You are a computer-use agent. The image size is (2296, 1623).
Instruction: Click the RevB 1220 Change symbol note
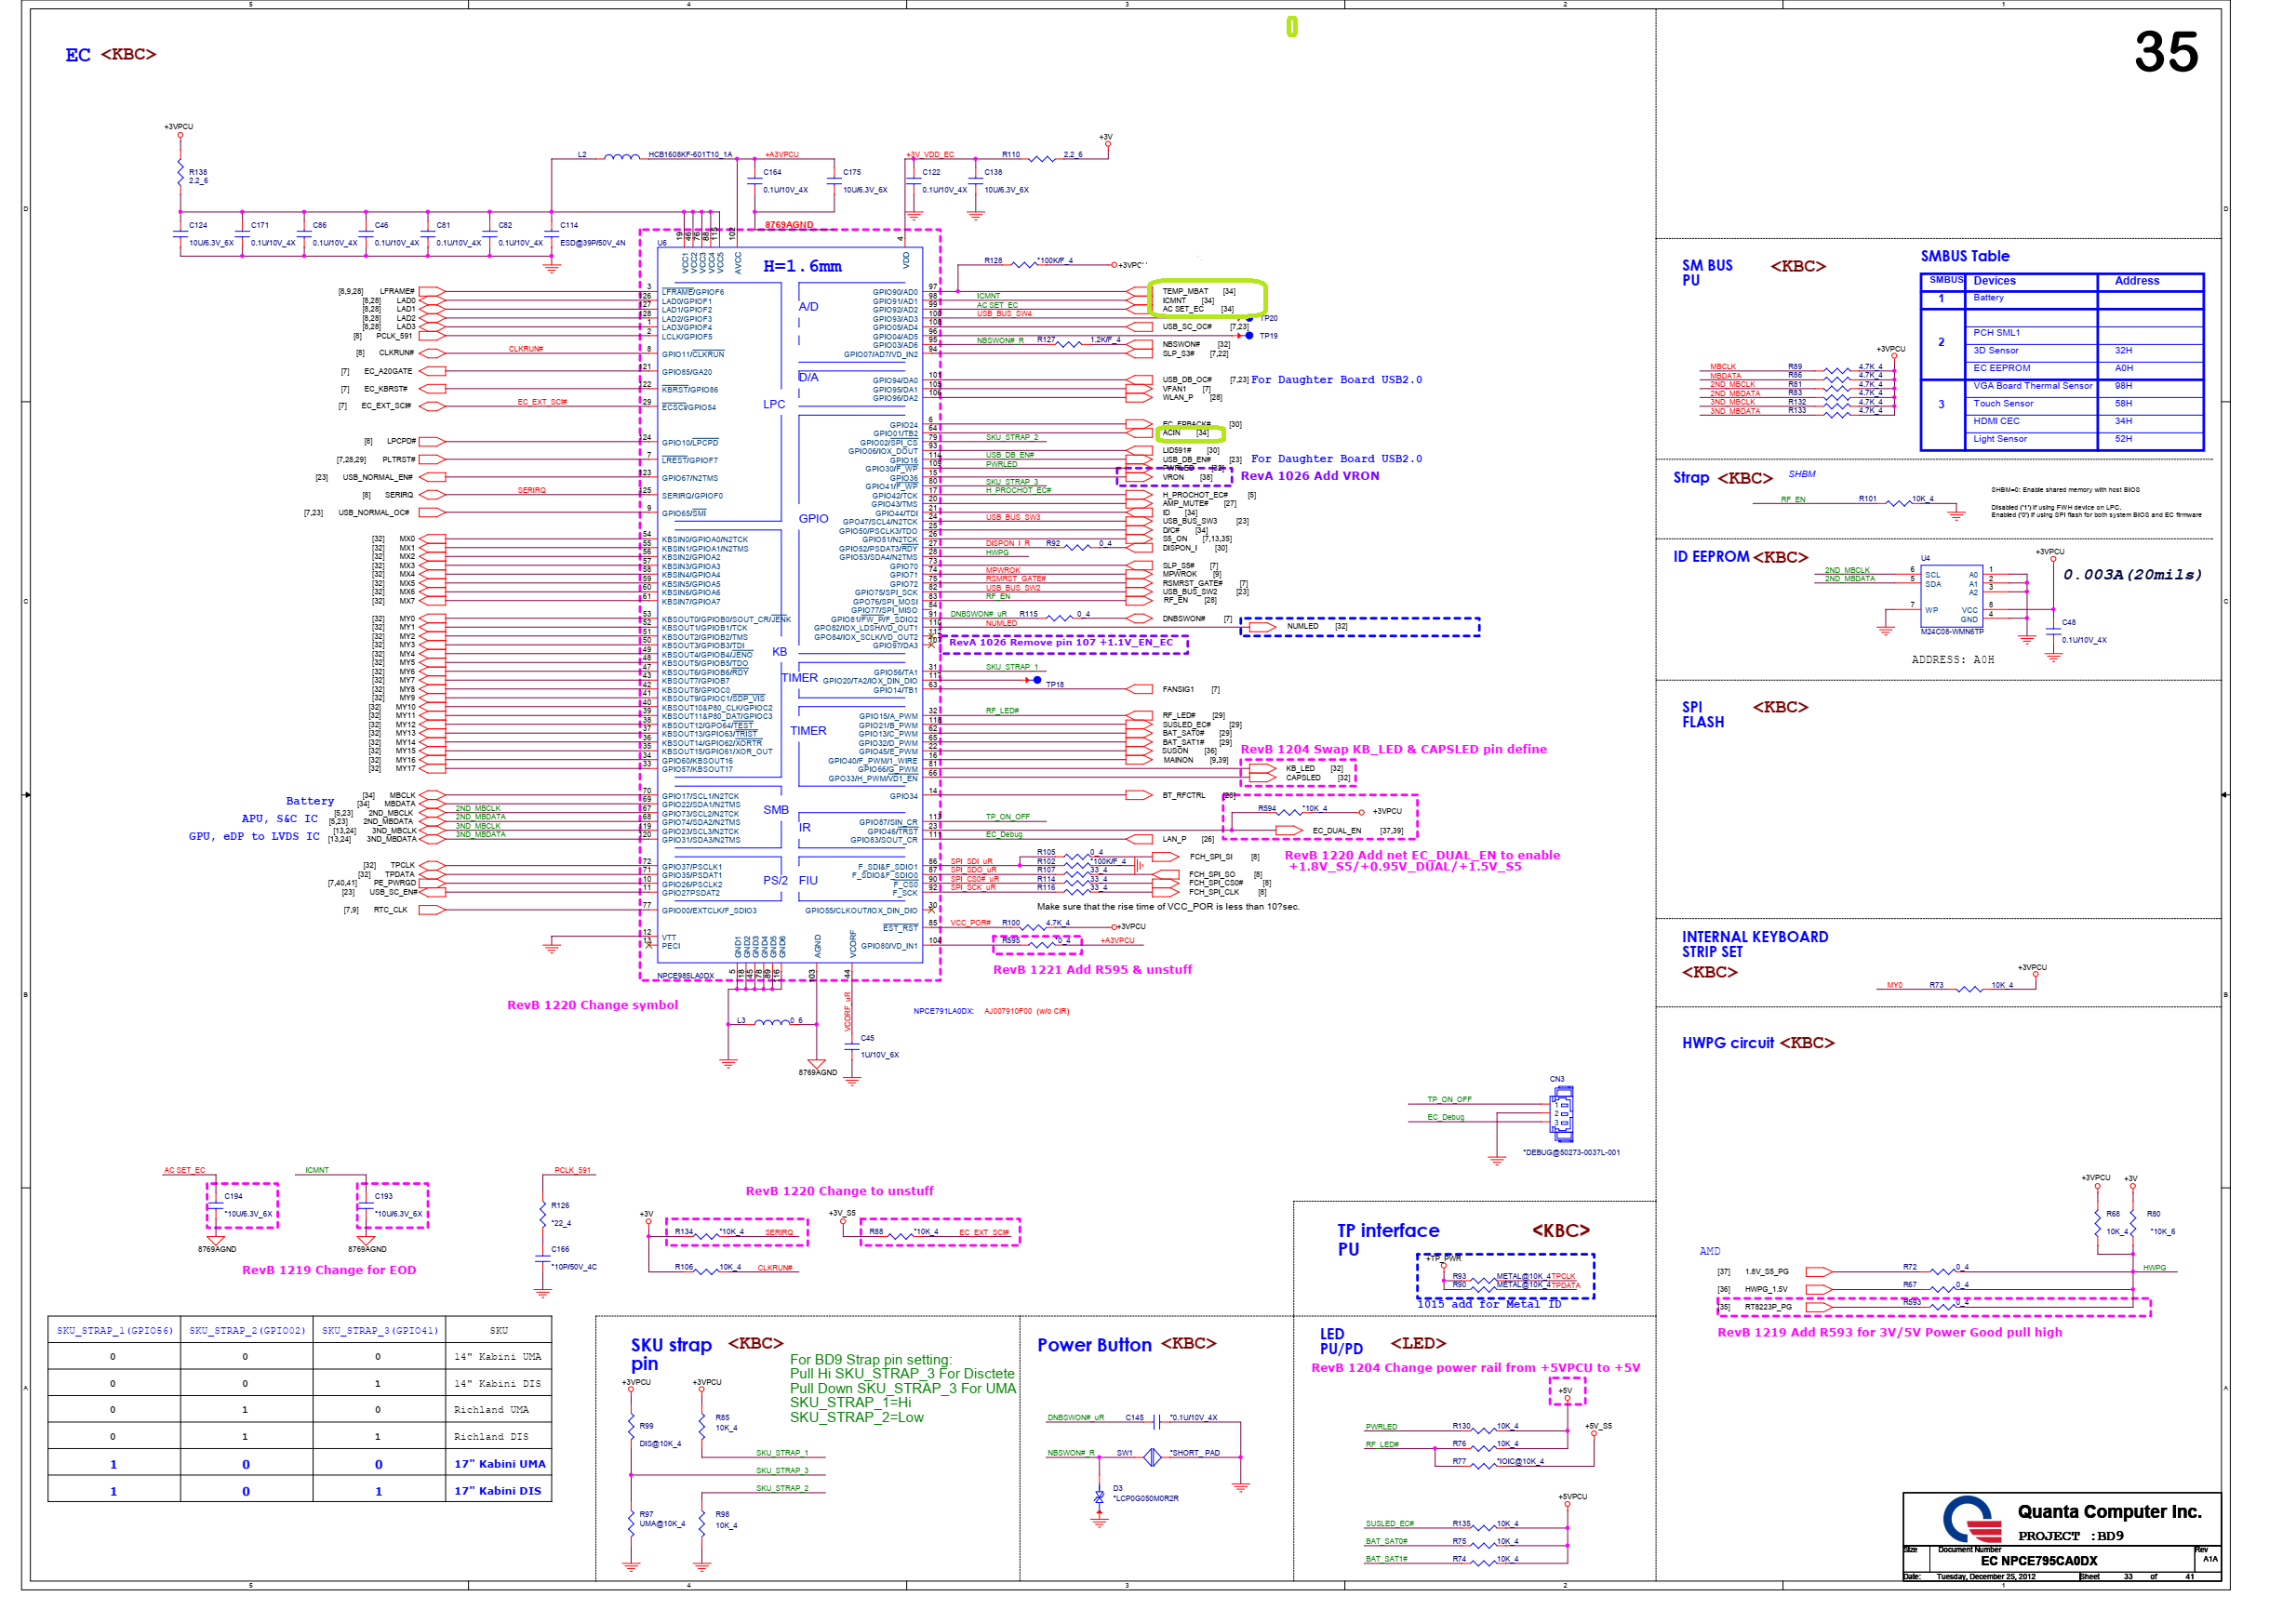(x=592, y=1005)
